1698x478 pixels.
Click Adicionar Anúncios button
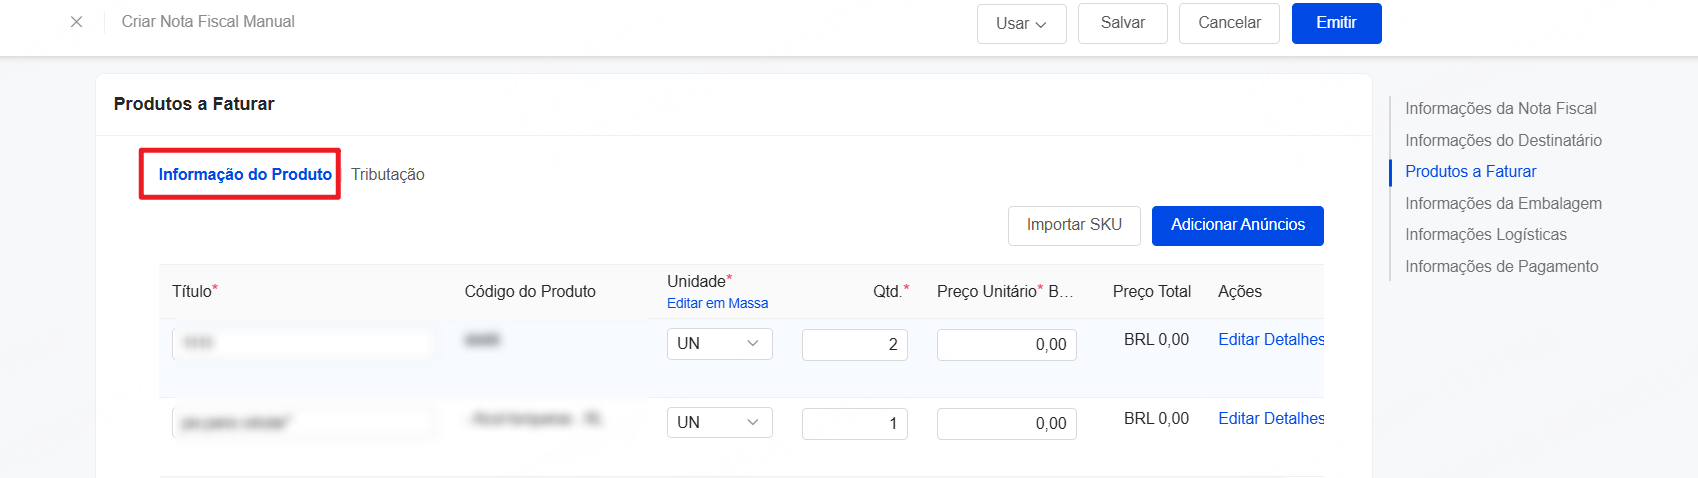1238,225
